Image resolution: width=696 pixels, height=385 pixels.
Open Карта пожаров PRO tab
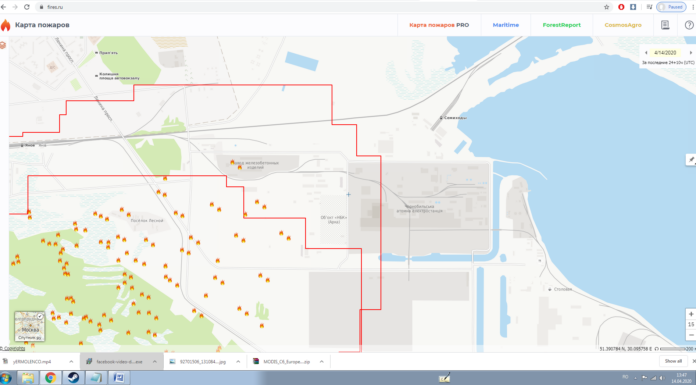(x=439, y=25)
